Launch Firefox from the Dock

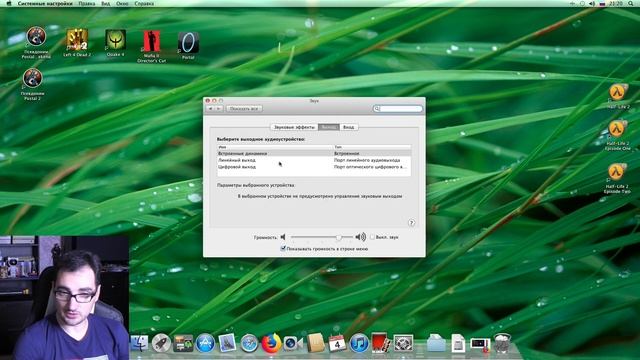click(271, 343)
